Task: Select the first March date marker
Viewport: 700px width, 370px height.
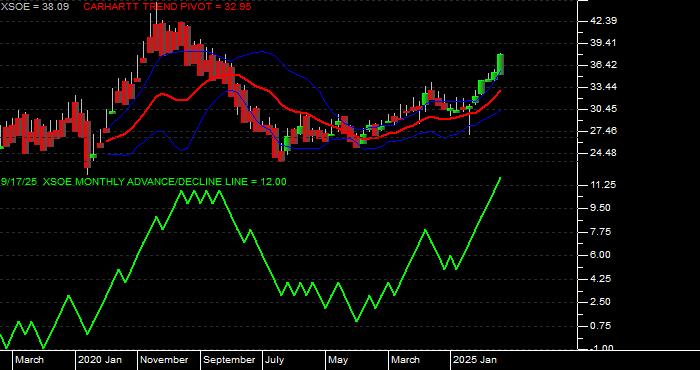Action: pyautogui.click(x=29, y=360)
